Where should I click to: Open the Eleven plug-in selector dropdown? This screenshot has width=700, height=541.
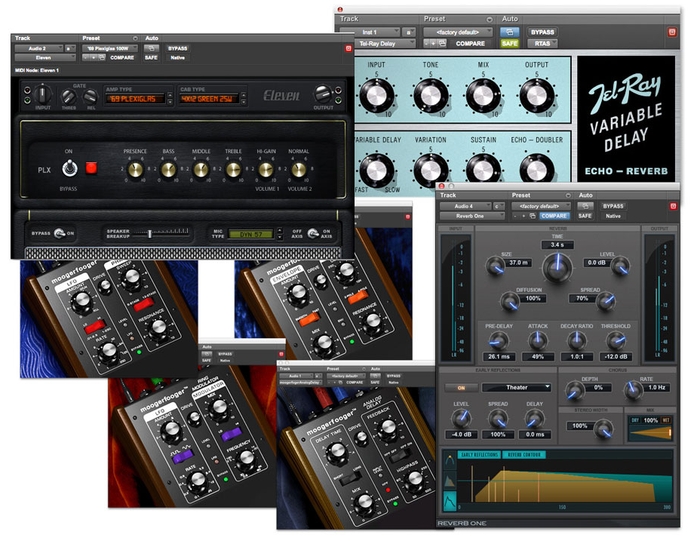45,58
